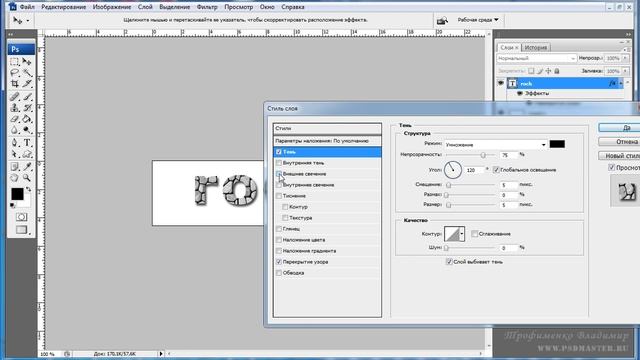Image resolution: width=640 pixels, height=360 pixels.
Task: Select the Magic Wand tool
Action: 27,73
